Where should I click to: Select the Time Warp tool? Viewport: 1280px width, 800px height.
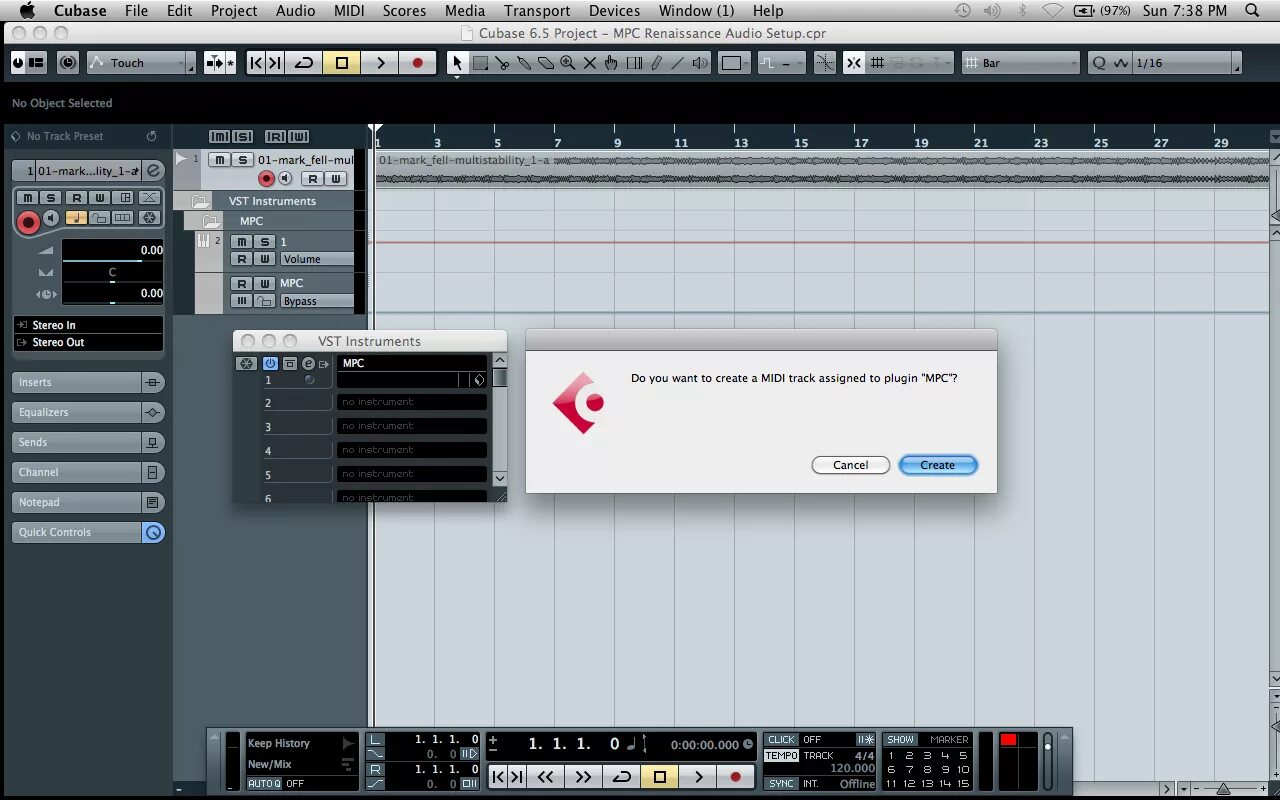634,63
